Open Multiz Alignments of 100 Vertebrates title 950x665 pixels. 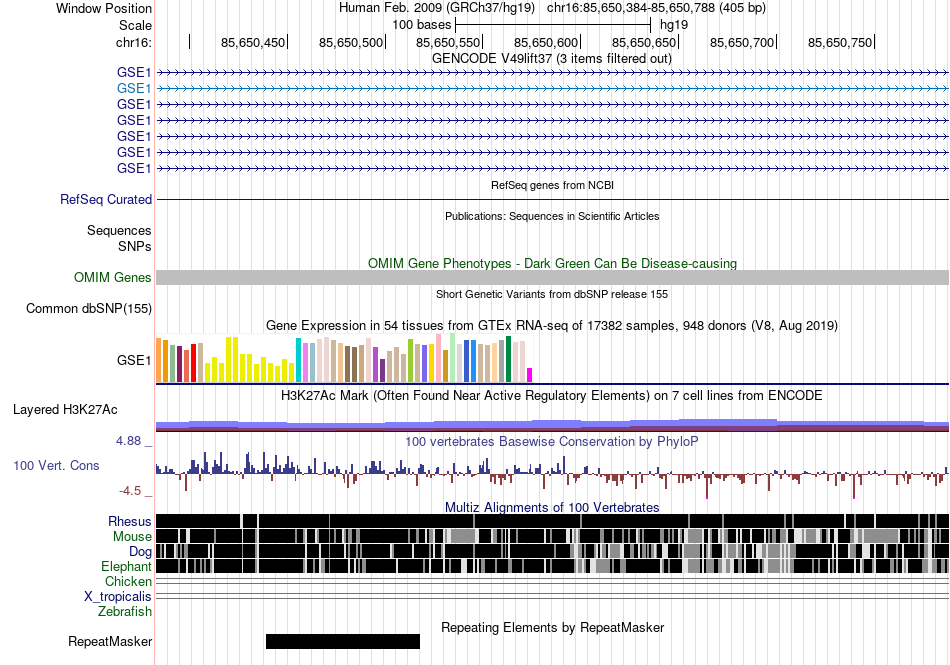tap(552, 508)
